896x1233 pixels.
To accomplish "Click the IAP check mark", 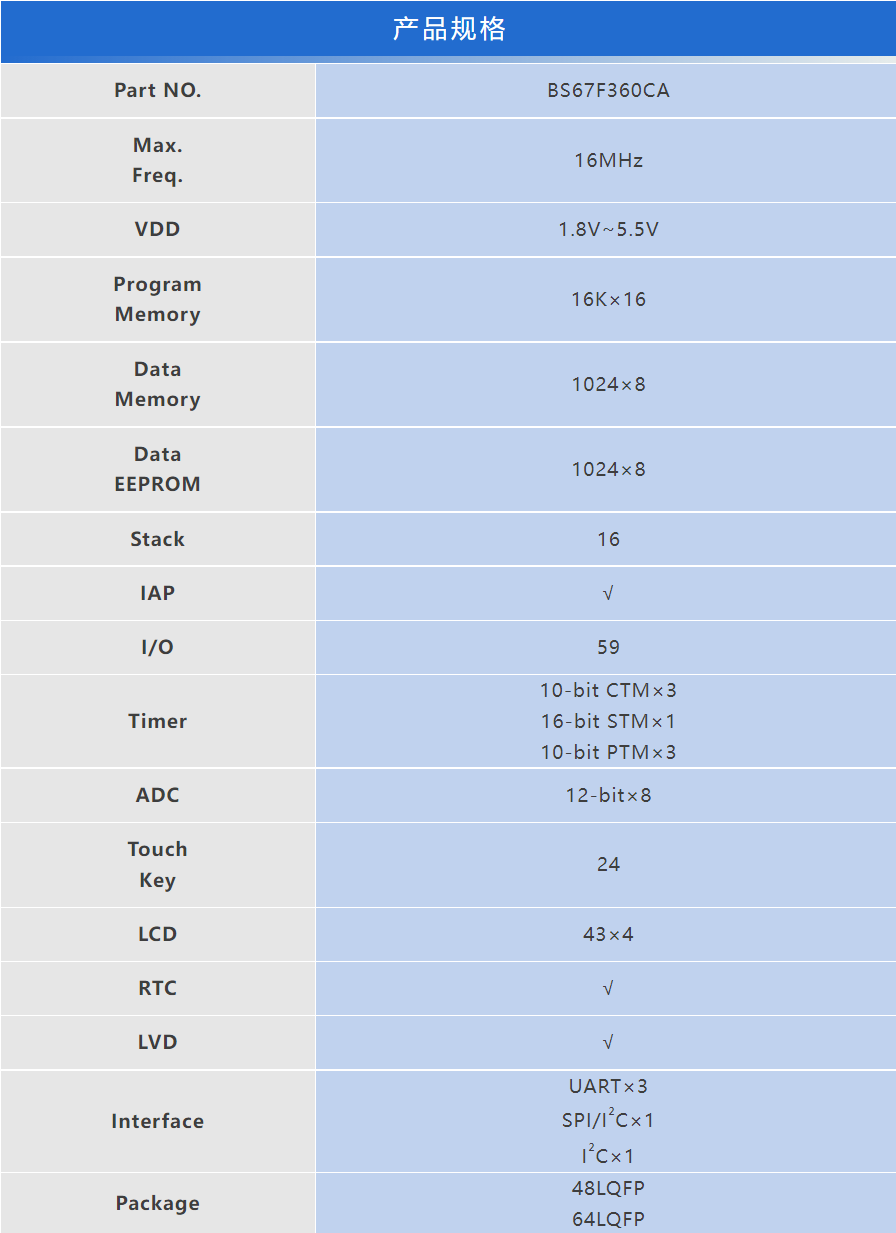I will coord(608,594).
